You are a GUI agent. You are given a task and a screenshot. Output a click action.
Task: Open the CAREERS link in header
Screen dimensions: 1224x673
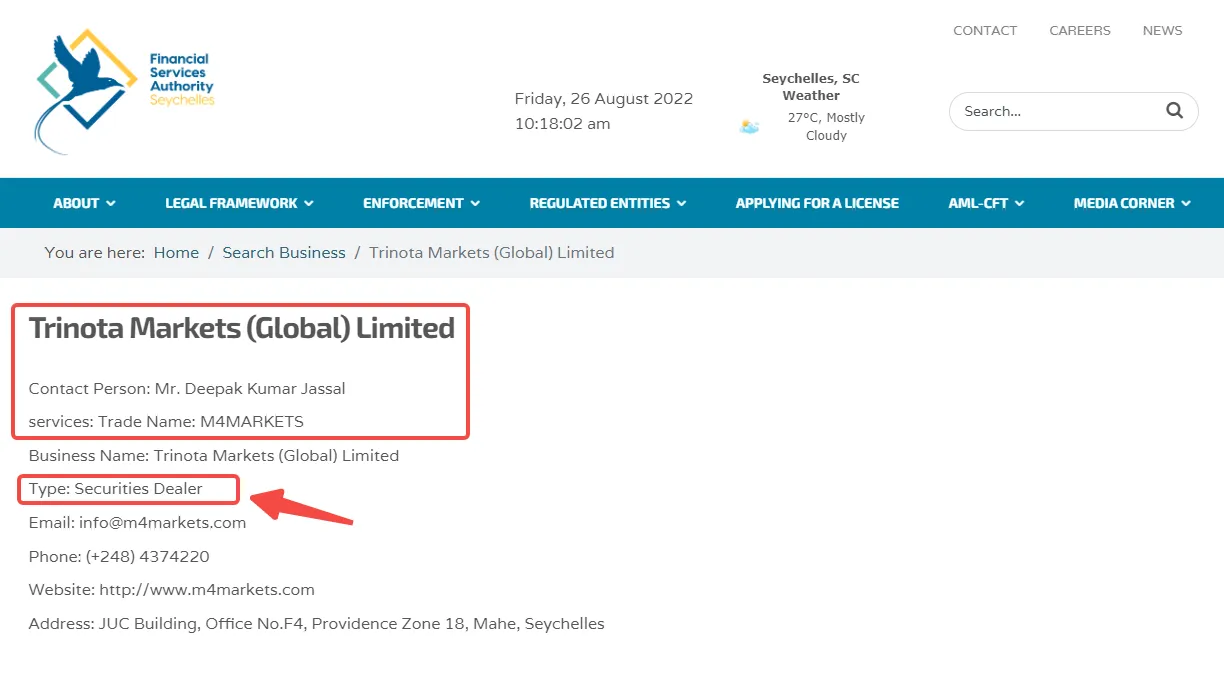pyautogui.click(x=1080, y=31)
